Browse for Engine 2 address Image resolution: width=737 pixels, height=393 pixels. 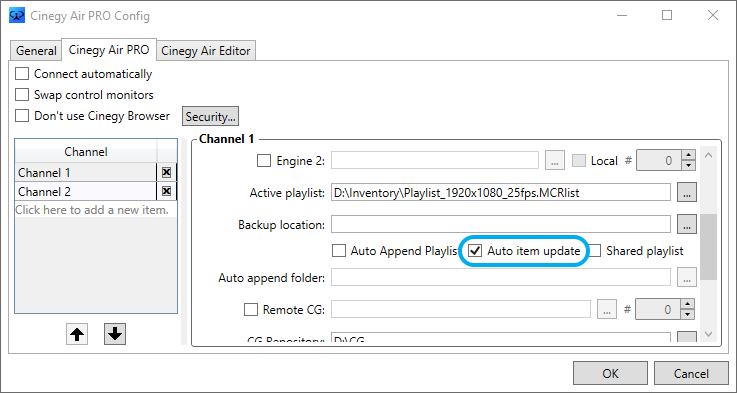(x=555, y=160)
